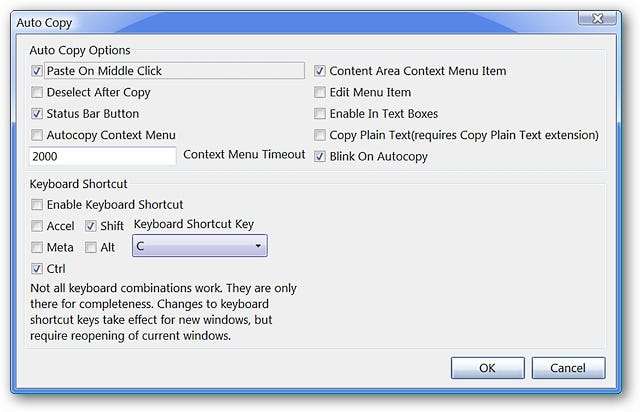Enable Edit Menu Item checkbox
The image size is (640, 412).
coord(321,93)
